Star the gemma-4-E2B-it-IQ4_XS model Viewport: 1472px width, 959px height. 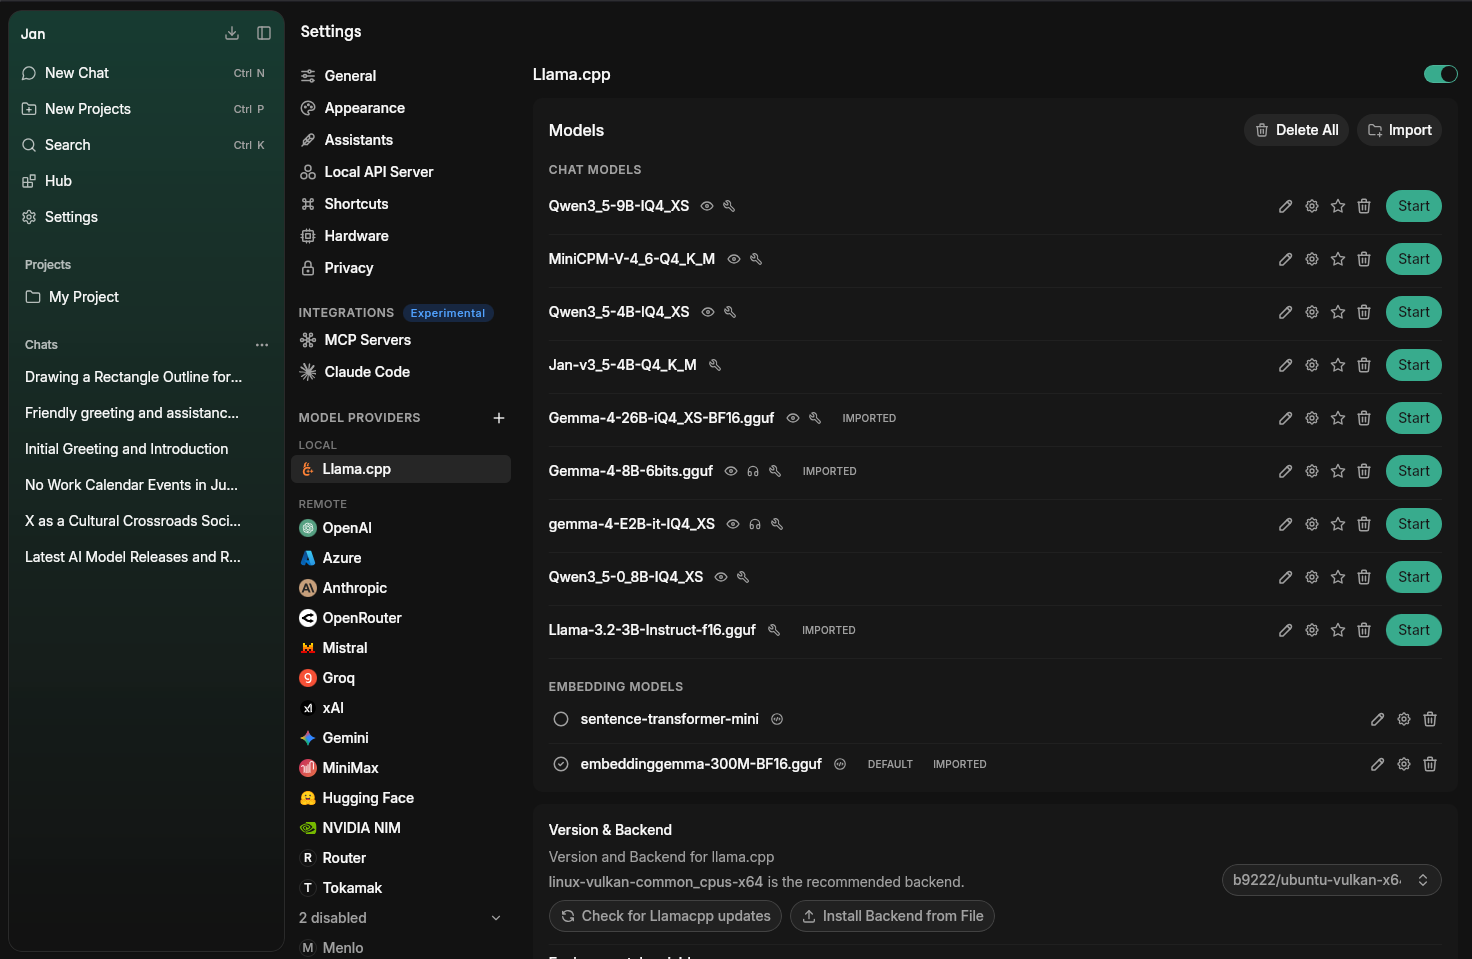coord(1338,524)
